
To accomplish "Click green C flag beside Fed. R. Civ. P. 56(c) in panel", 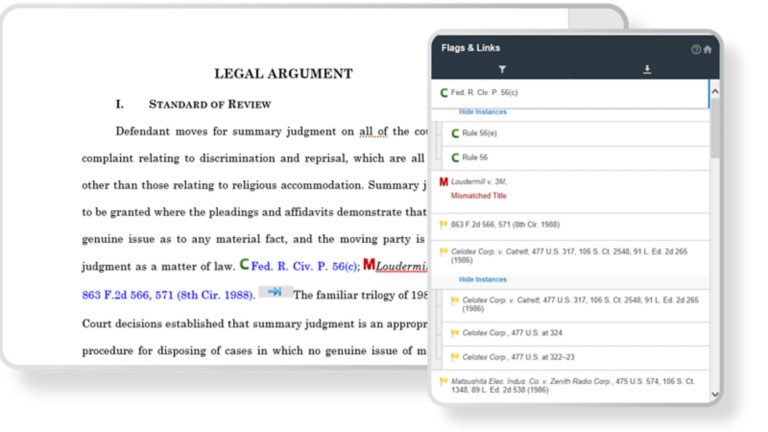I will tap(444, 93).
